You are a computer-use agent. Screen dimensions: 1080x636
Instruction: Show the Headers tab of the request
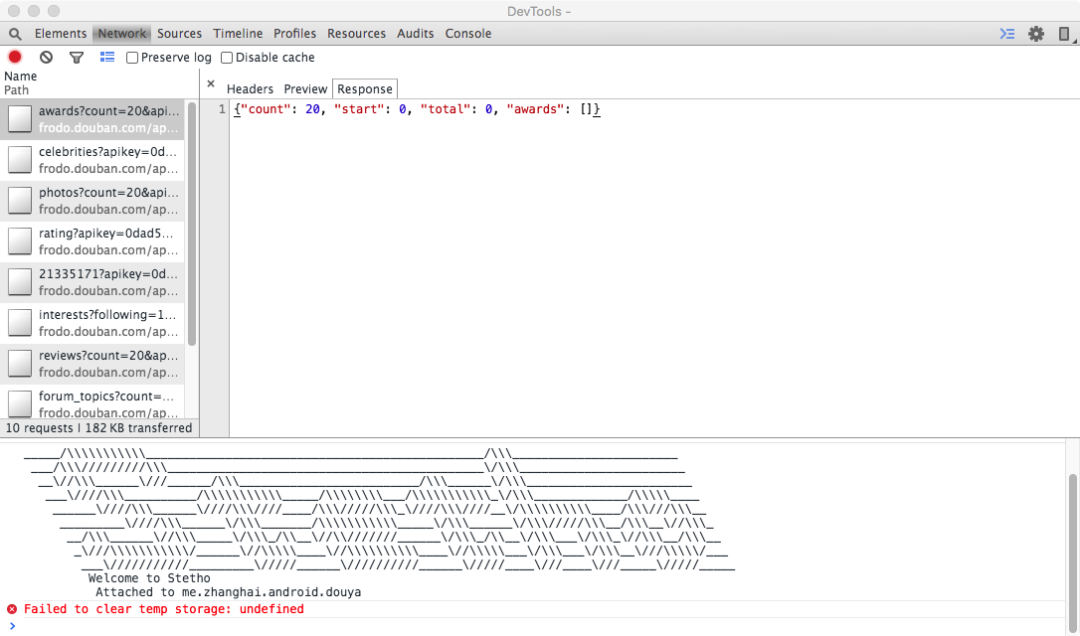250,89
